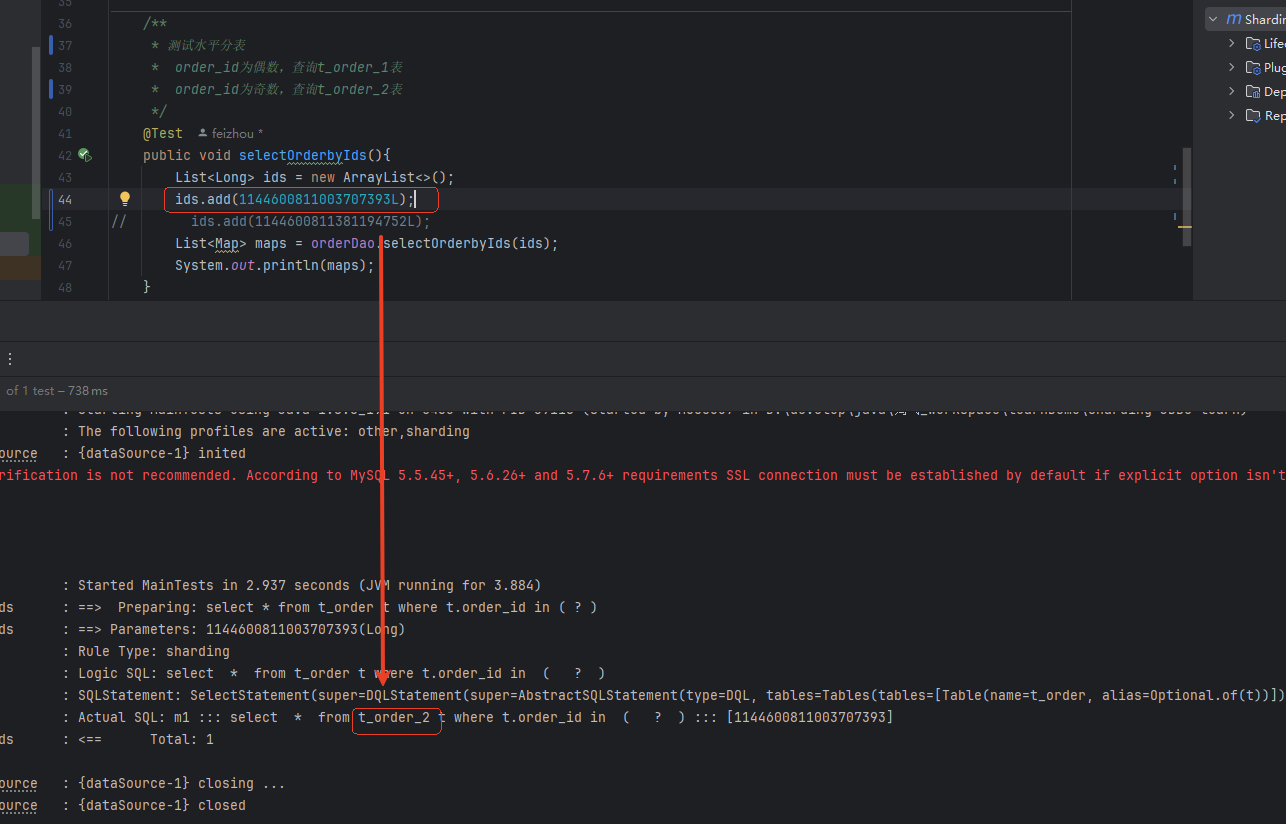Expand the Lifecycle node
Viewport: 1286px width, 824px height.
[1232, 43]
